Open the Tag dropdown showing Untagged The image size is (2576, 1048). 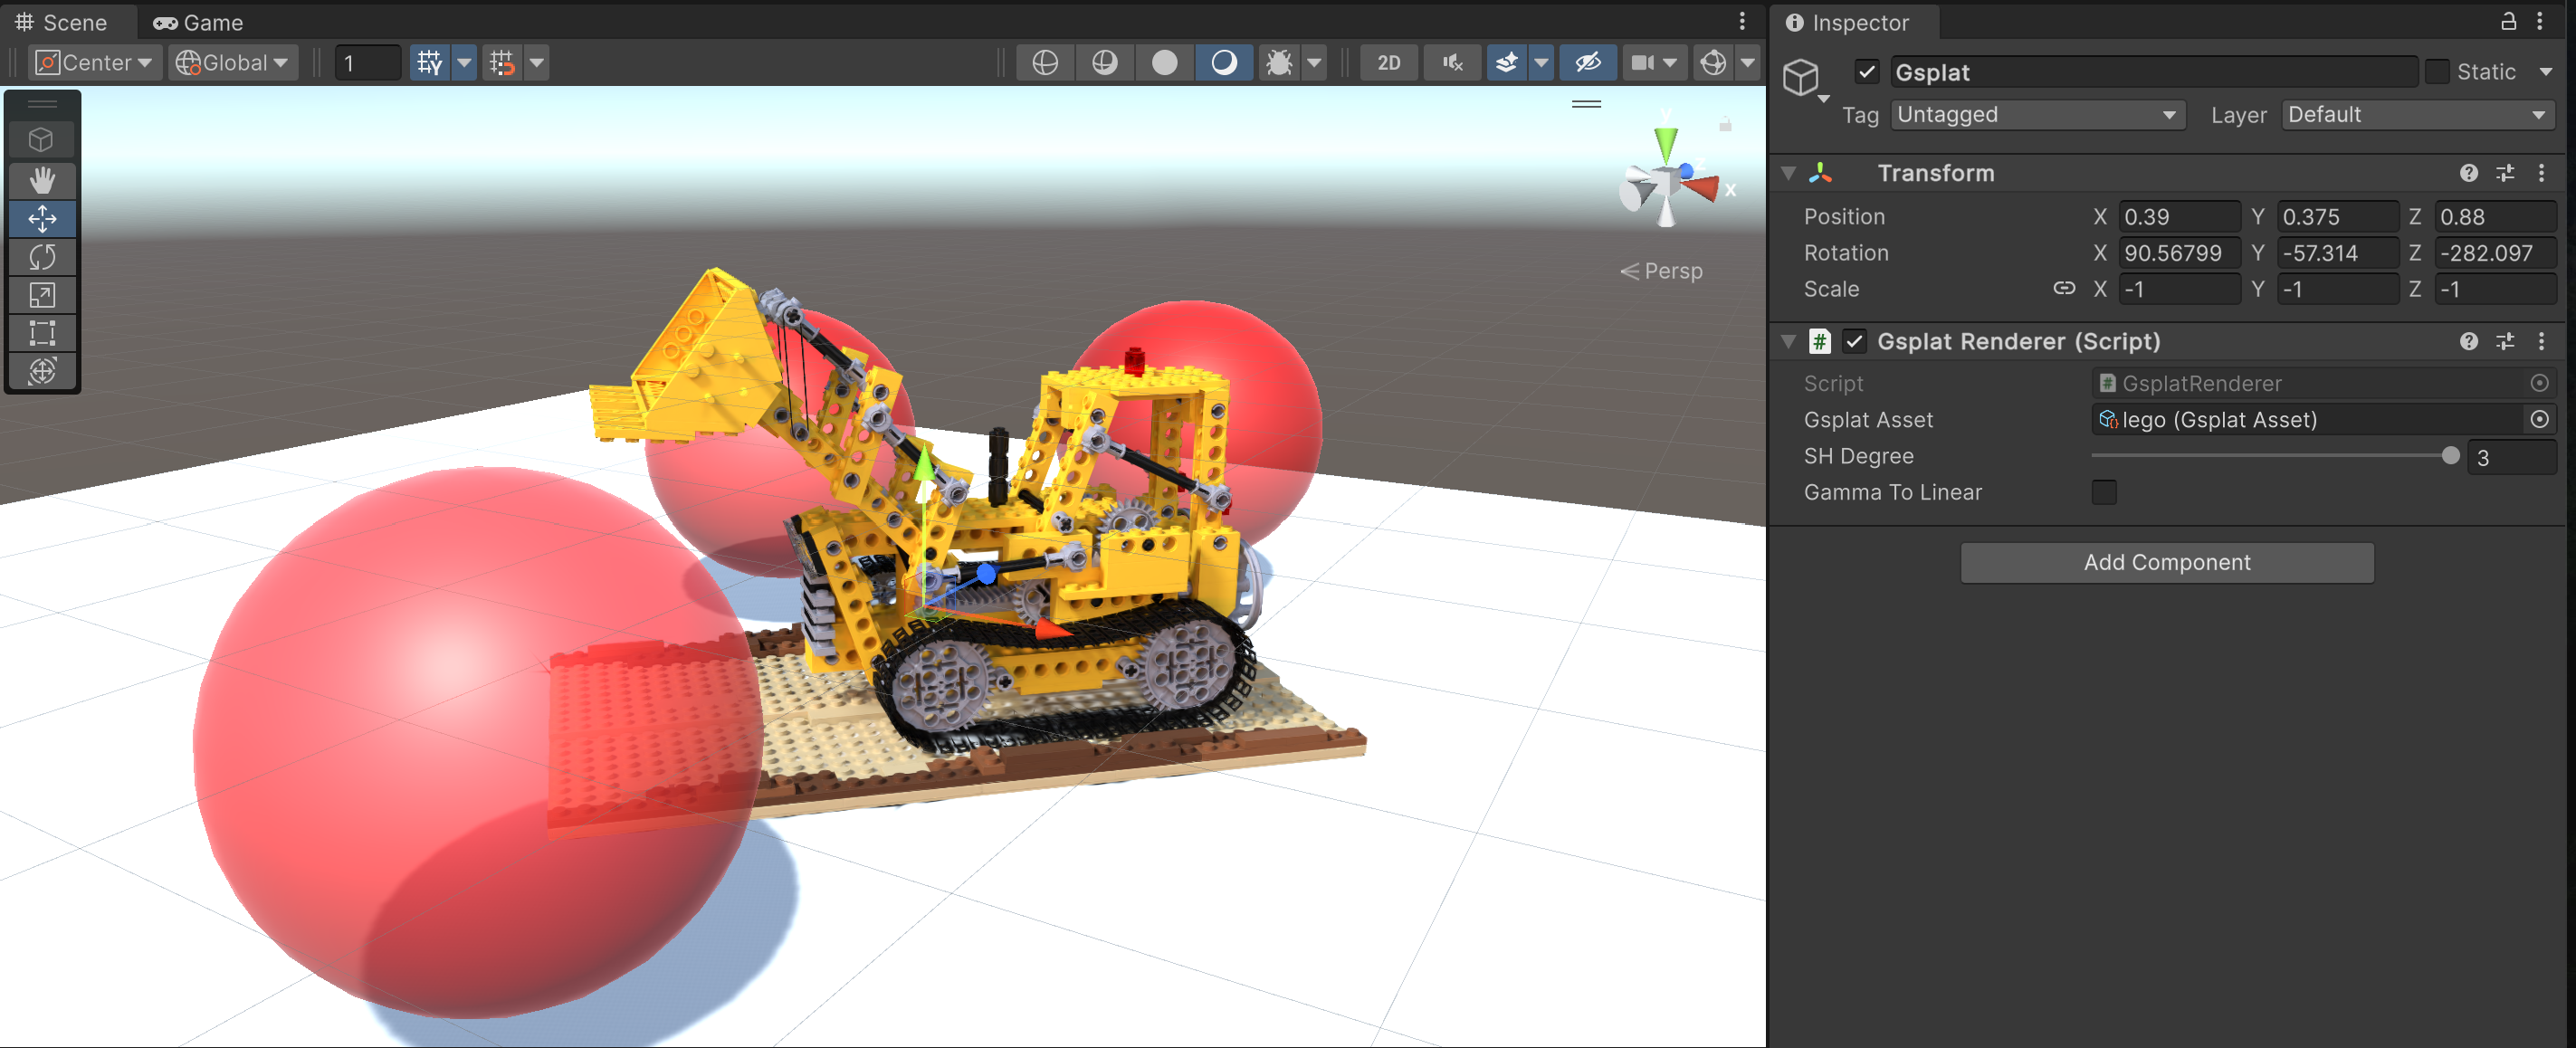(x=2036, y=115)
